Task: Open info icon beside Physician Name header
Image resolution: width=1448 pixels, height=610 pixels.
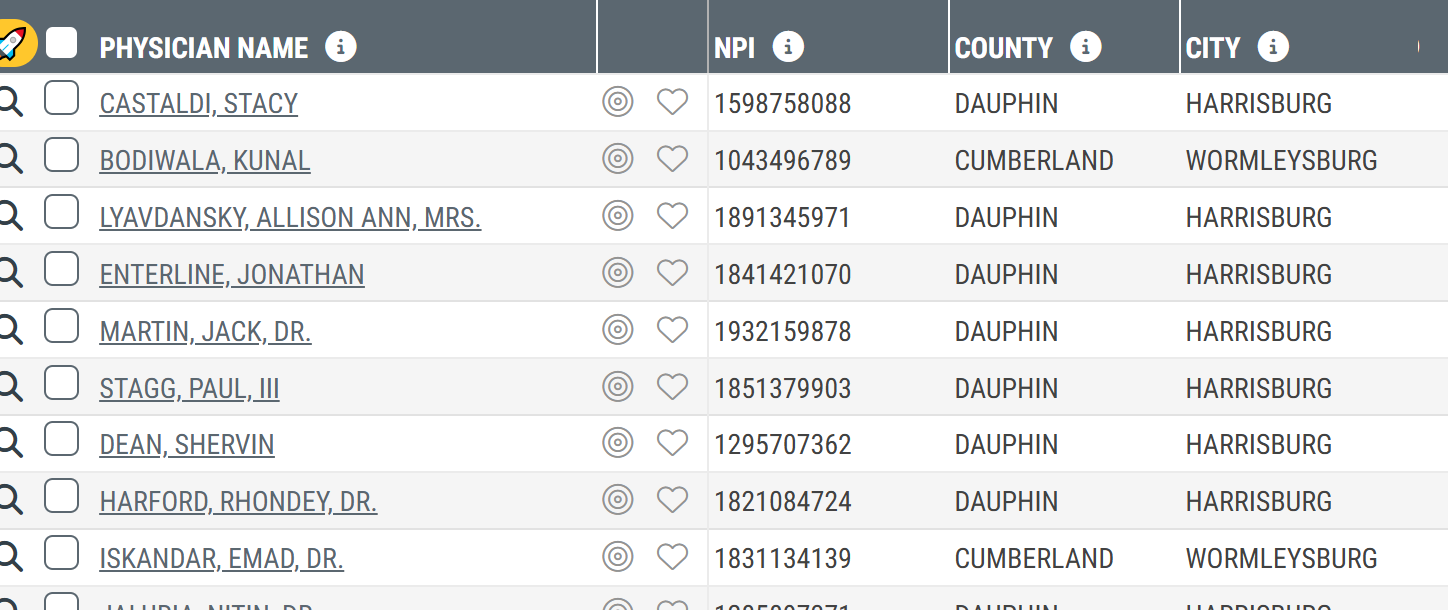Action: tap(341, 47)
